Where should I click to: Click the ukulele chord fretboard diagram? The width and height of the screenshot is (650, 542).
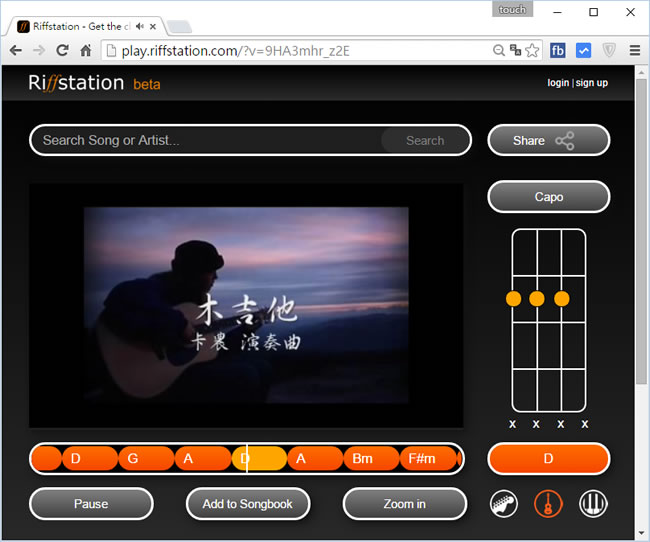coord(548,321)
